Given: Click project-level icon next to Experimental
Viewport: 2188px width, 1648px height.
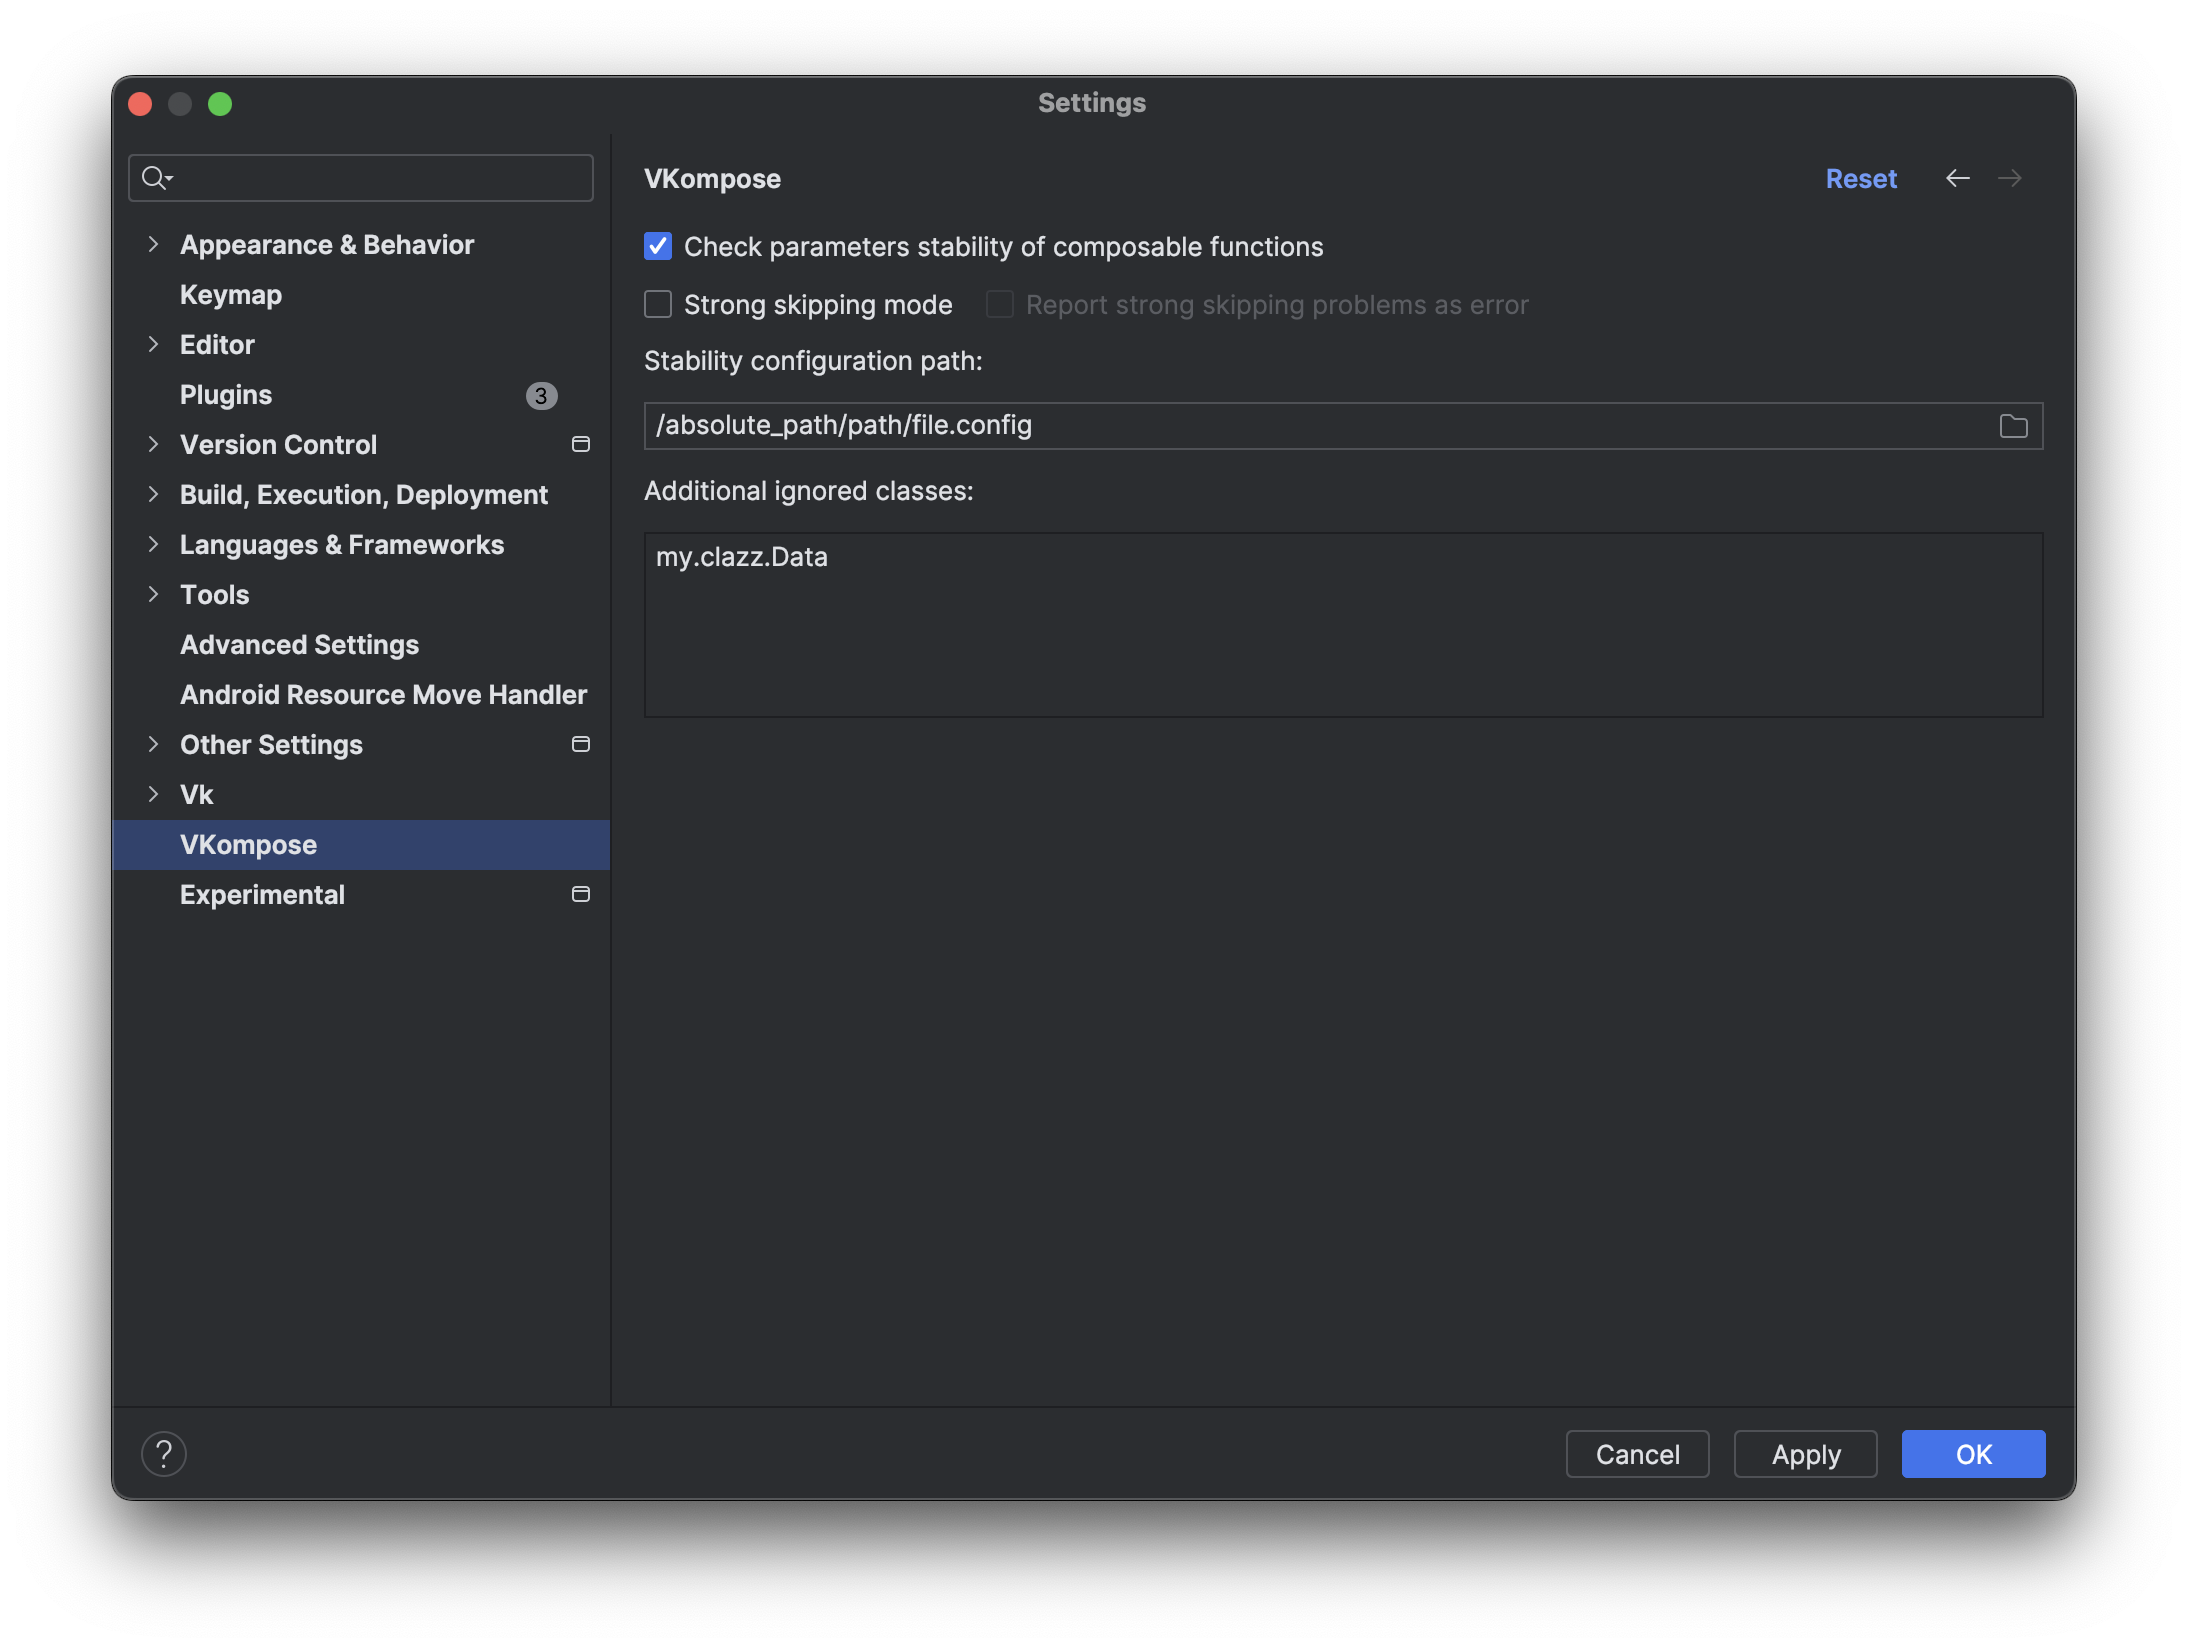Looking at the screenshot, I should coord(580,894).
